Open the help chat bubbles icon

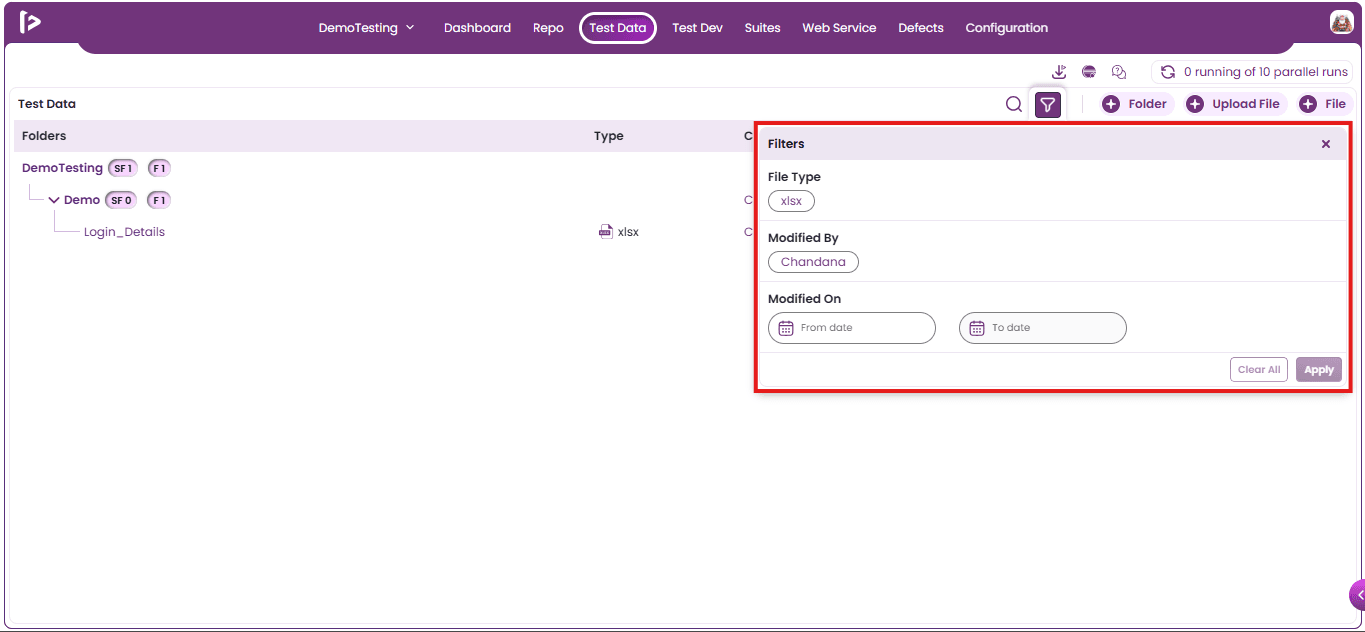[x=1119, y=72]
